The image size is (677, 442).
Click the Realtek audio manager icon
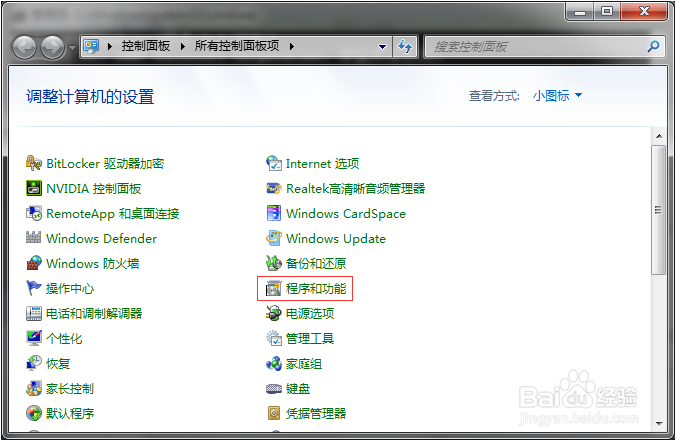(274, 189)
